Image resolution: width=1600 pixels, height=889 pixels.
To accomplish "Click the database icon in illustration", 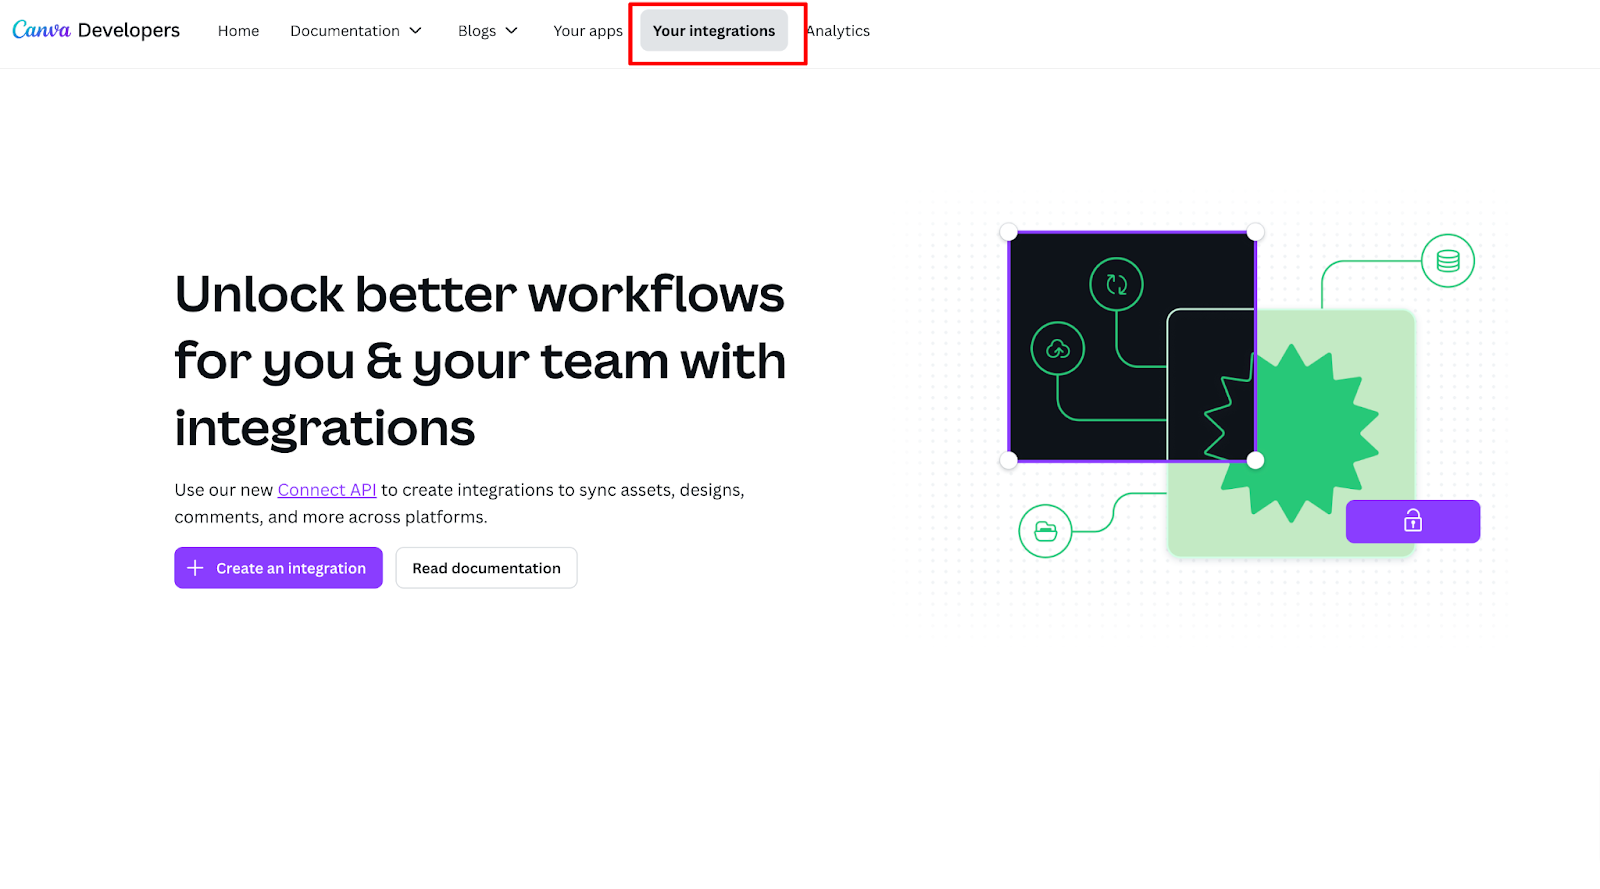I will tap(1448, 261).
